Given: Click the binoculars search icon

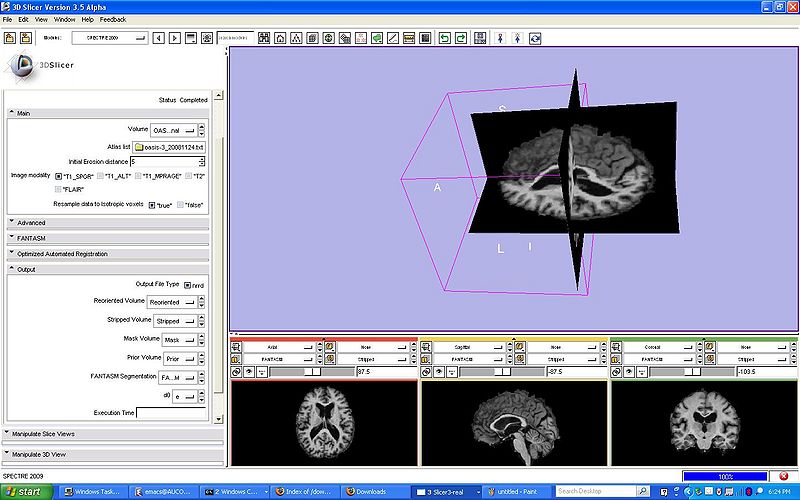Looking at the screenshot, I should tap(264, 38).
